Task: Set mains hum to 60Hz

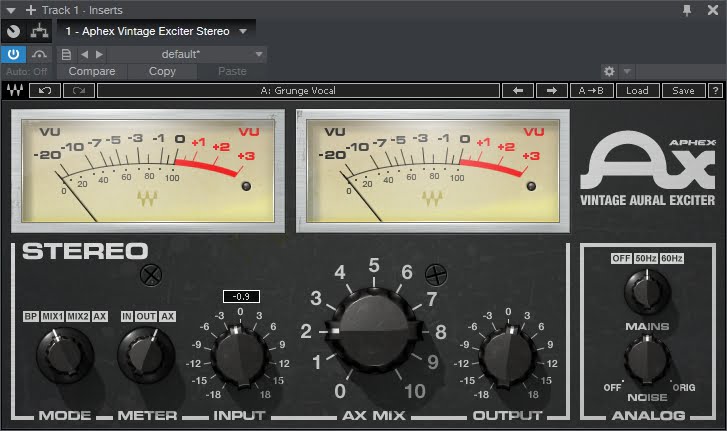Action: [x=670, y=259]
